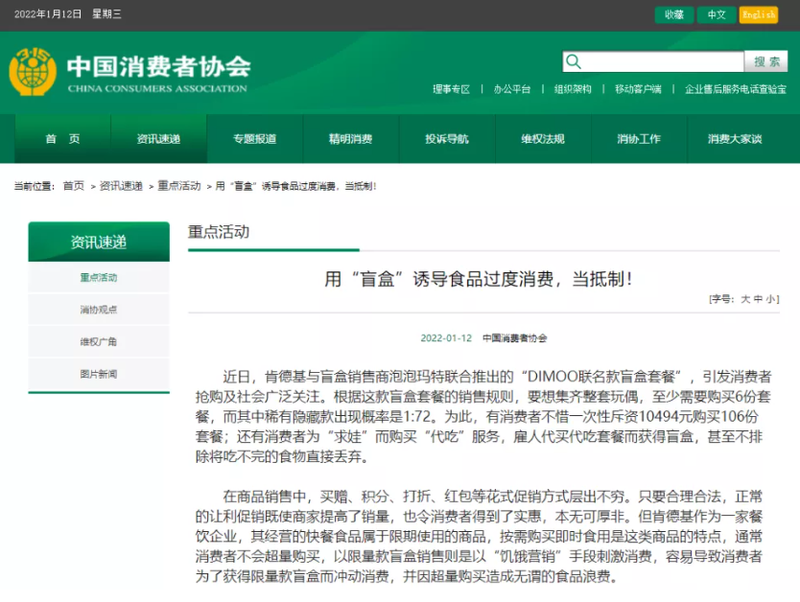Select 消费大家谈 in navigation bar

tap(735, 139)
